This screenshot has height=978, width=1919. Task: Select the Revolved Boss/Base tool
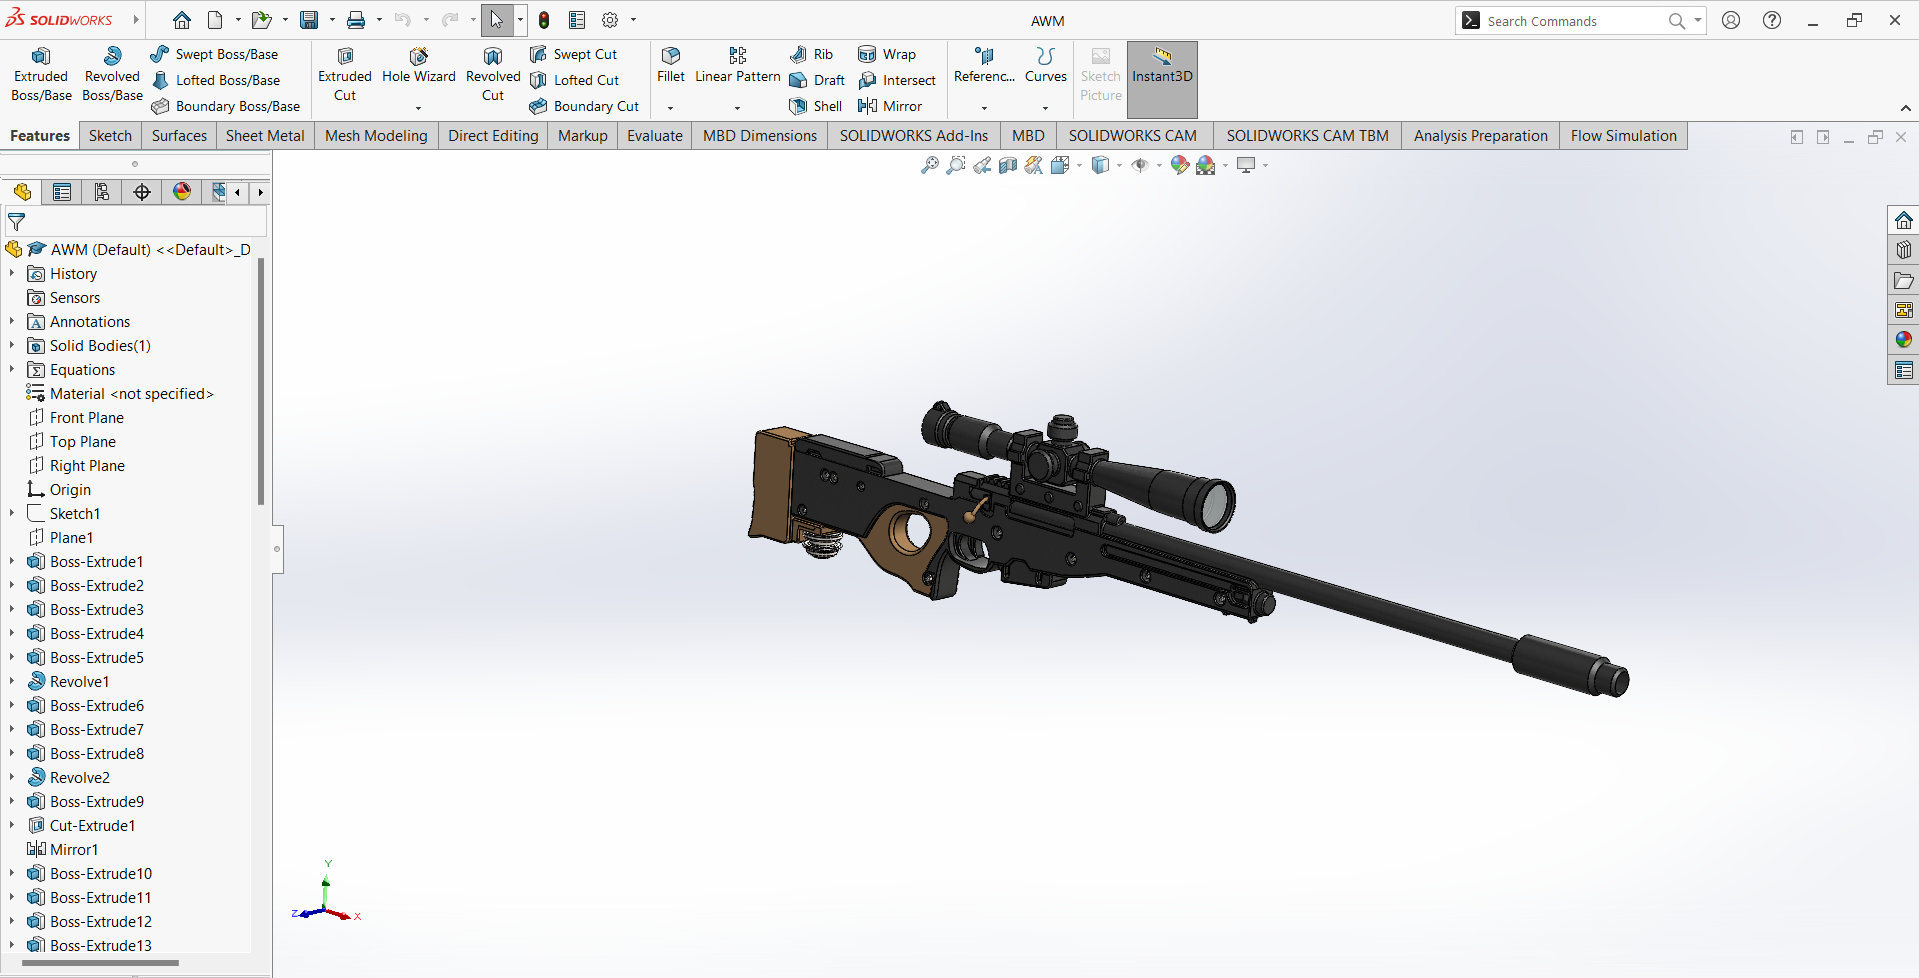coord(112,74)
